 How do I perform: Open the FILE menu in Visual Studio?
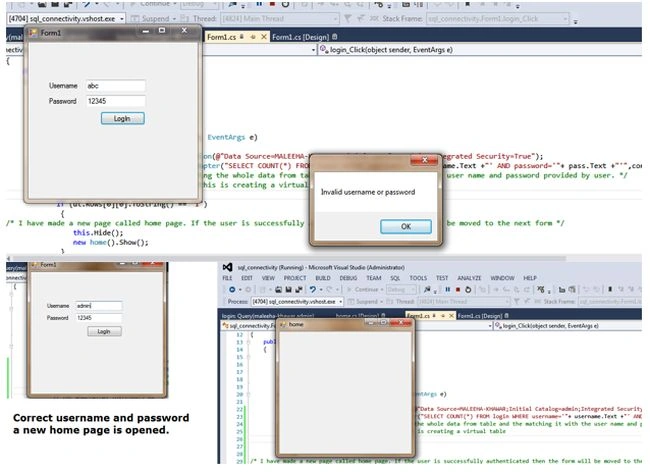[x=227, y=278]
